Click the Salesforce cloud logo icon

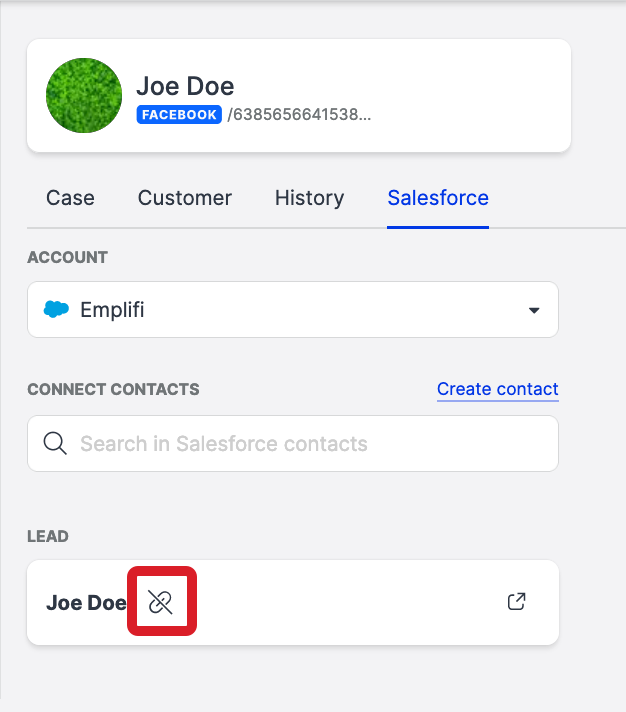click(x=57, y=310)
